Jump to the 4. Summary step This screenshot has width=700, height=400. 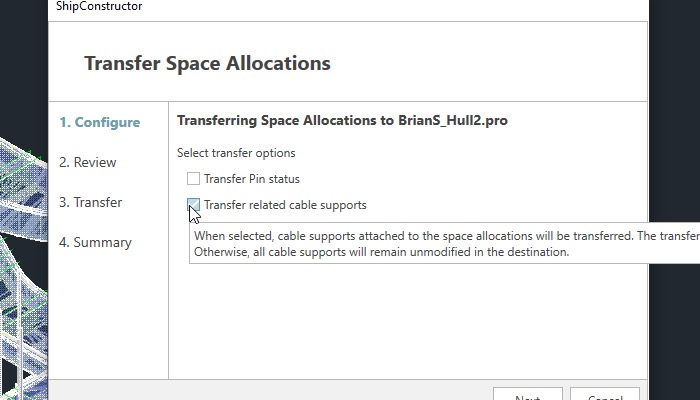tap(95, 242)
